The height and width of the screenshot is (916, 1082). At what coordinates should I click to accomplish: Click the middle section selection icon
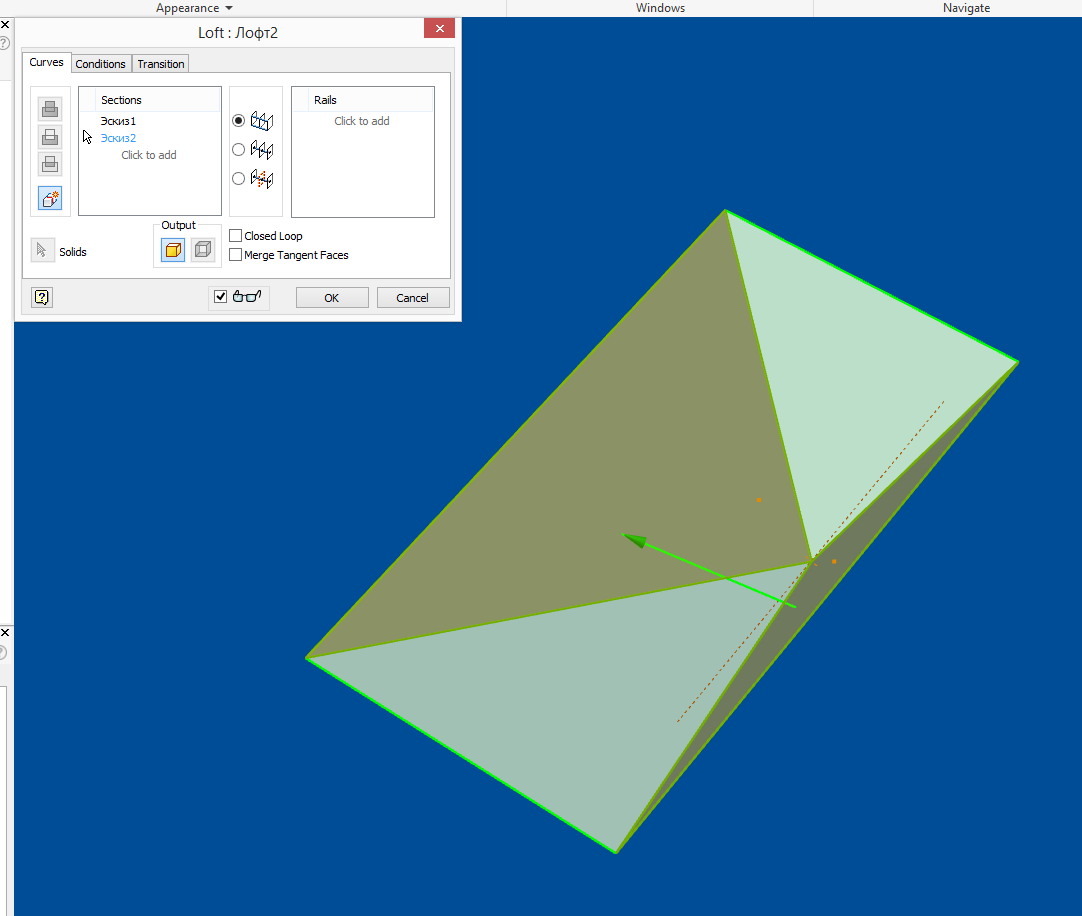click(49, 136)
